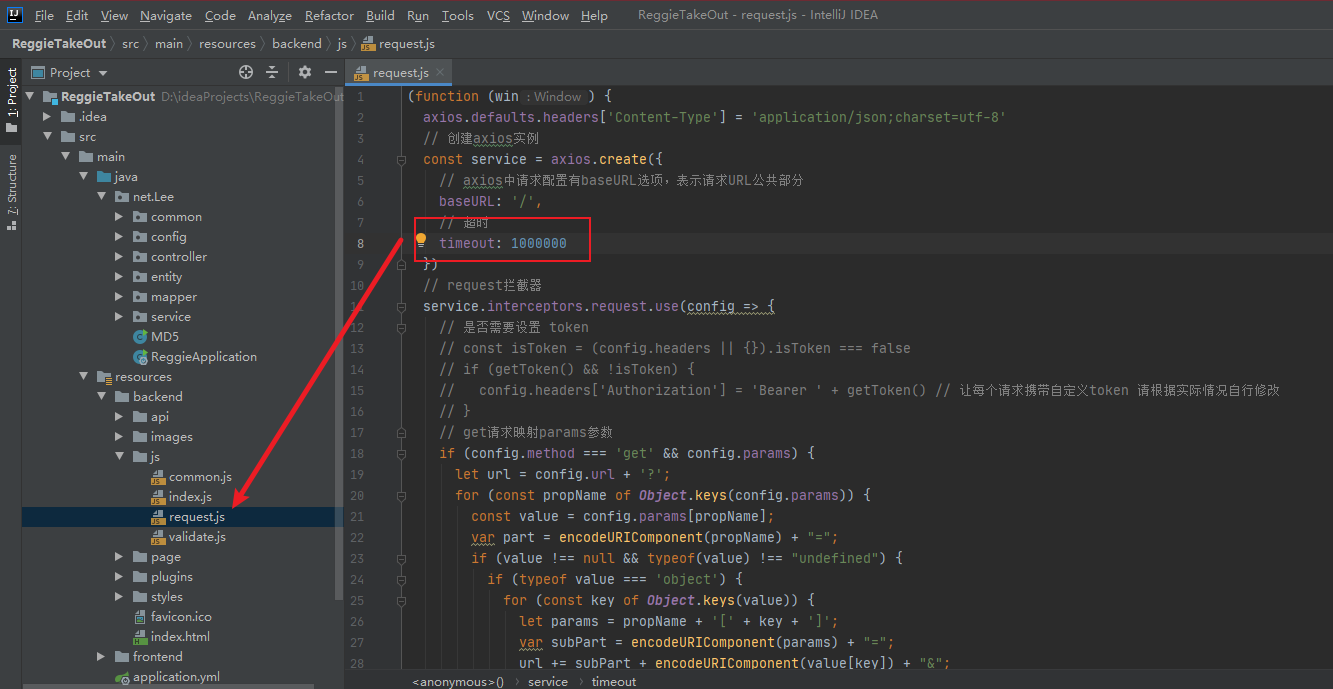Click ReggieTakeOut breadcrumb in navigation bar
1333x689 pixels.
pos(59,44)
